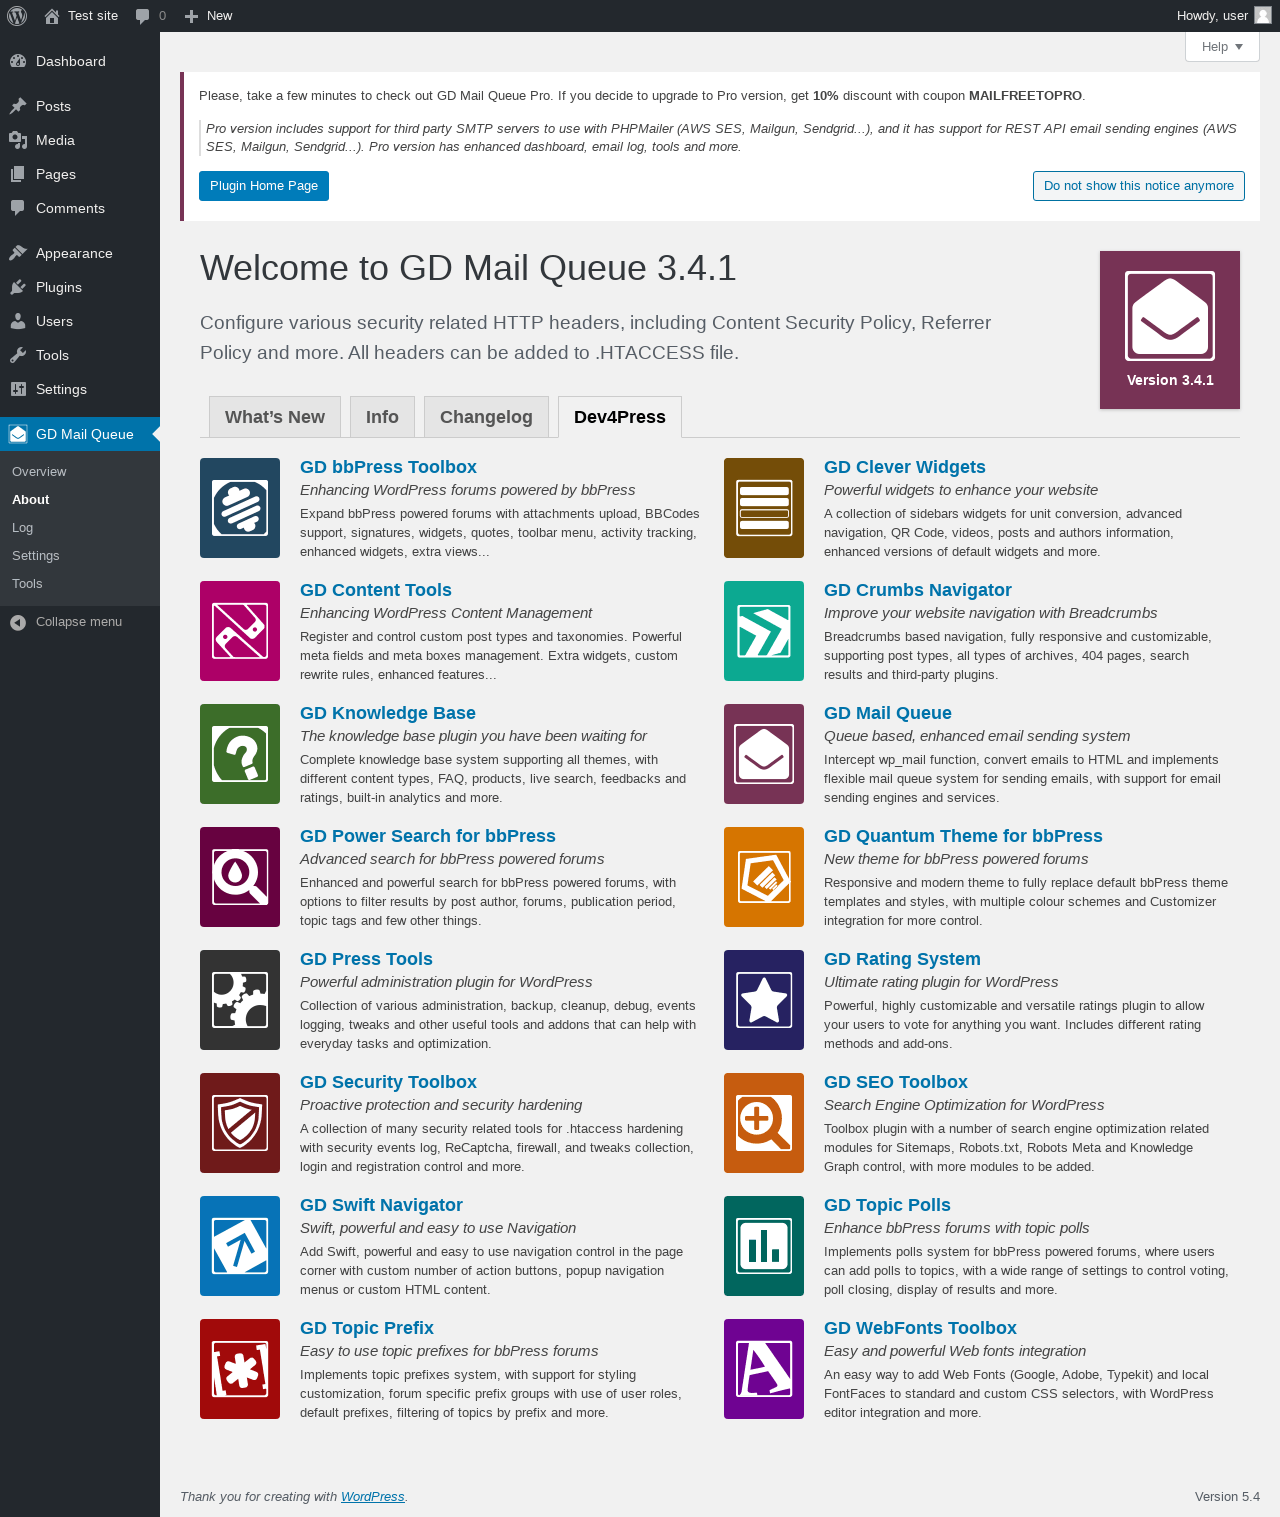
Task: Click the GD SEO Toolbox search-plus icon
Action: tap(764, 1123)
